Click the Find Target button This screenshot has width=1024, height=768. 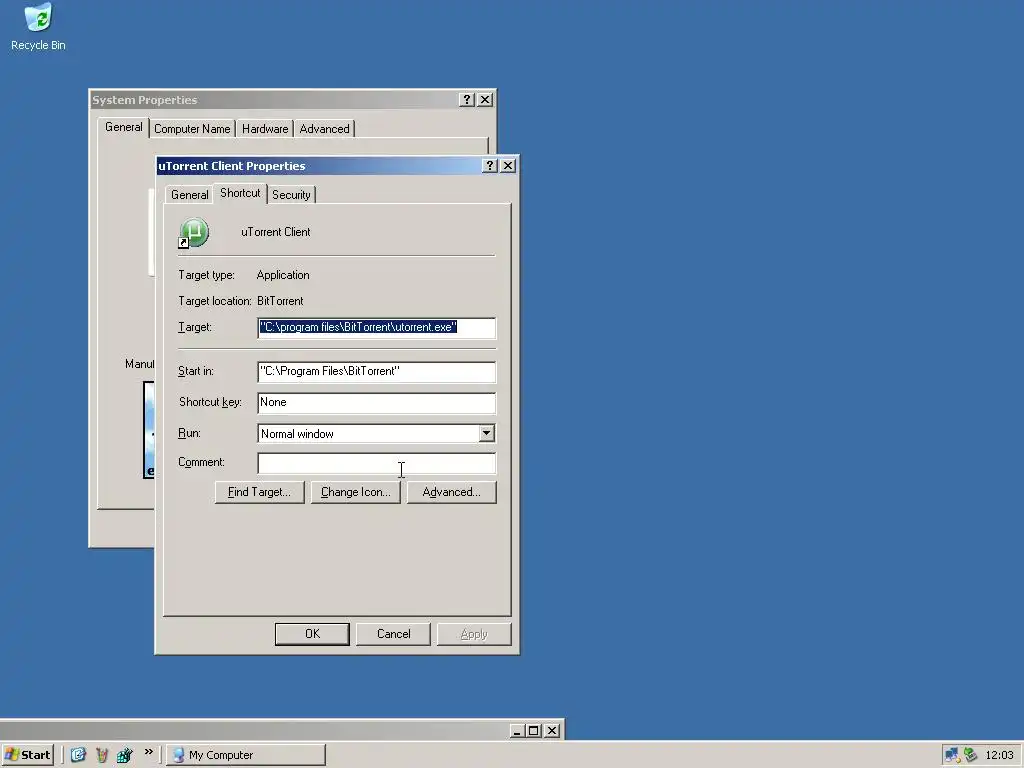[259, 492]
